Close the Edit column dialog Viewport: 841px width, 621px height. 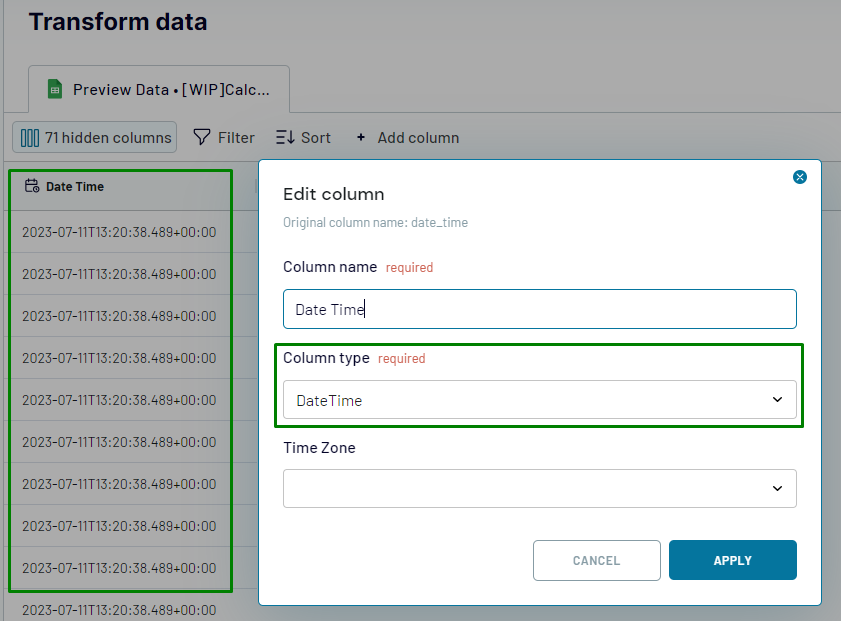[x=799, y=177]
